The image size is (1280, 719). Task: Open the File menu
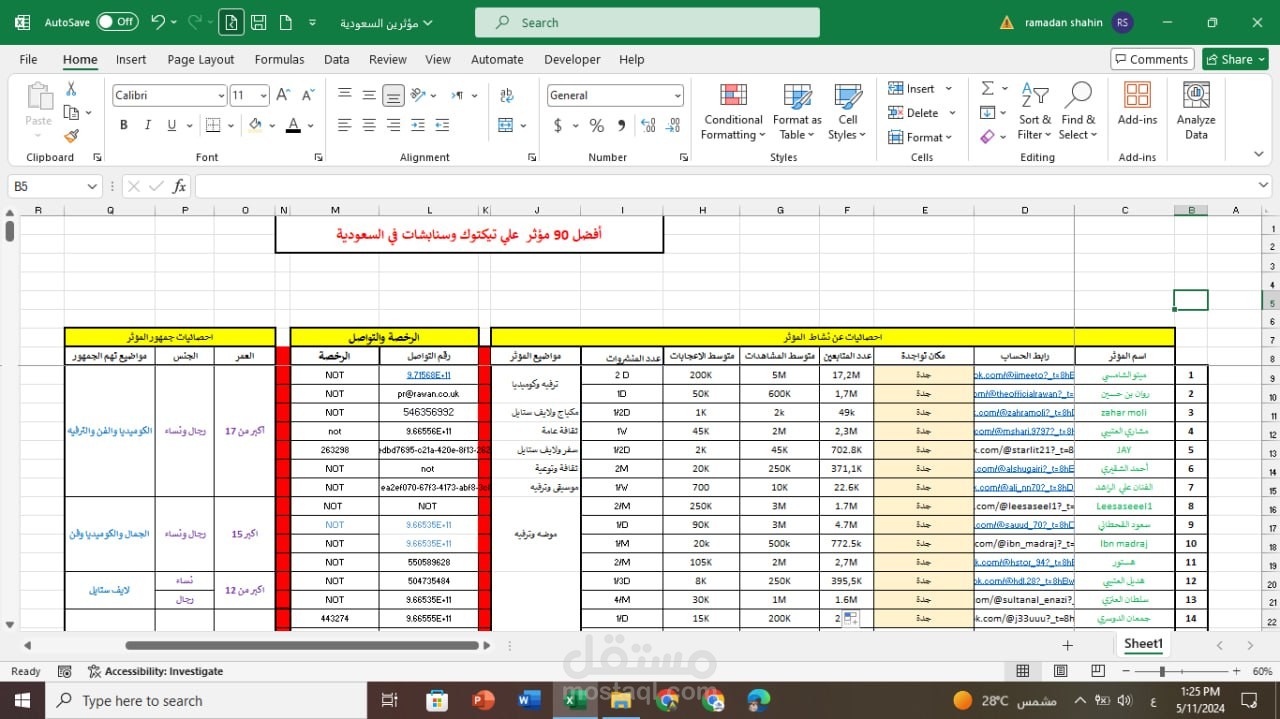click(x=28, y=59)
